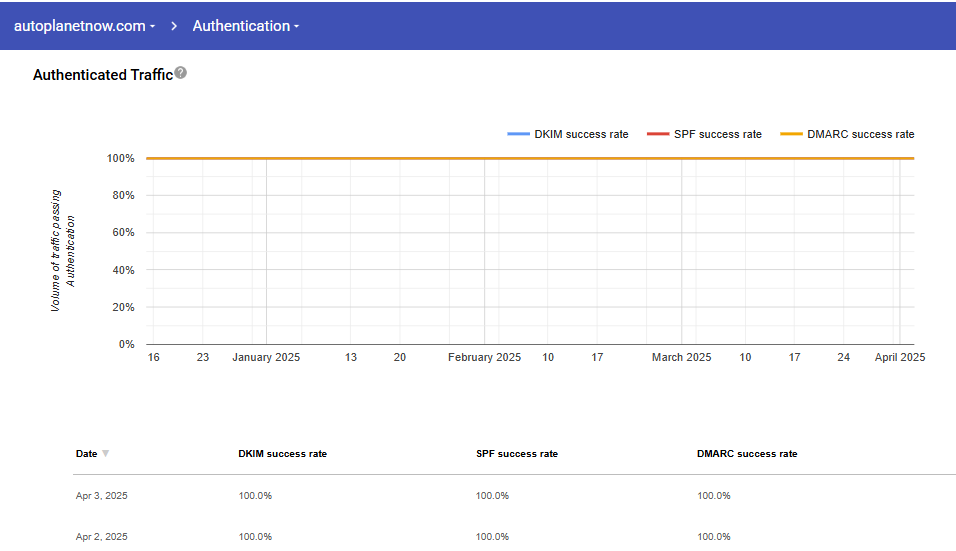Click the help icon beside Authenticated Traffic
Screen dimensions: 956x551
click(x=181, y=73)
